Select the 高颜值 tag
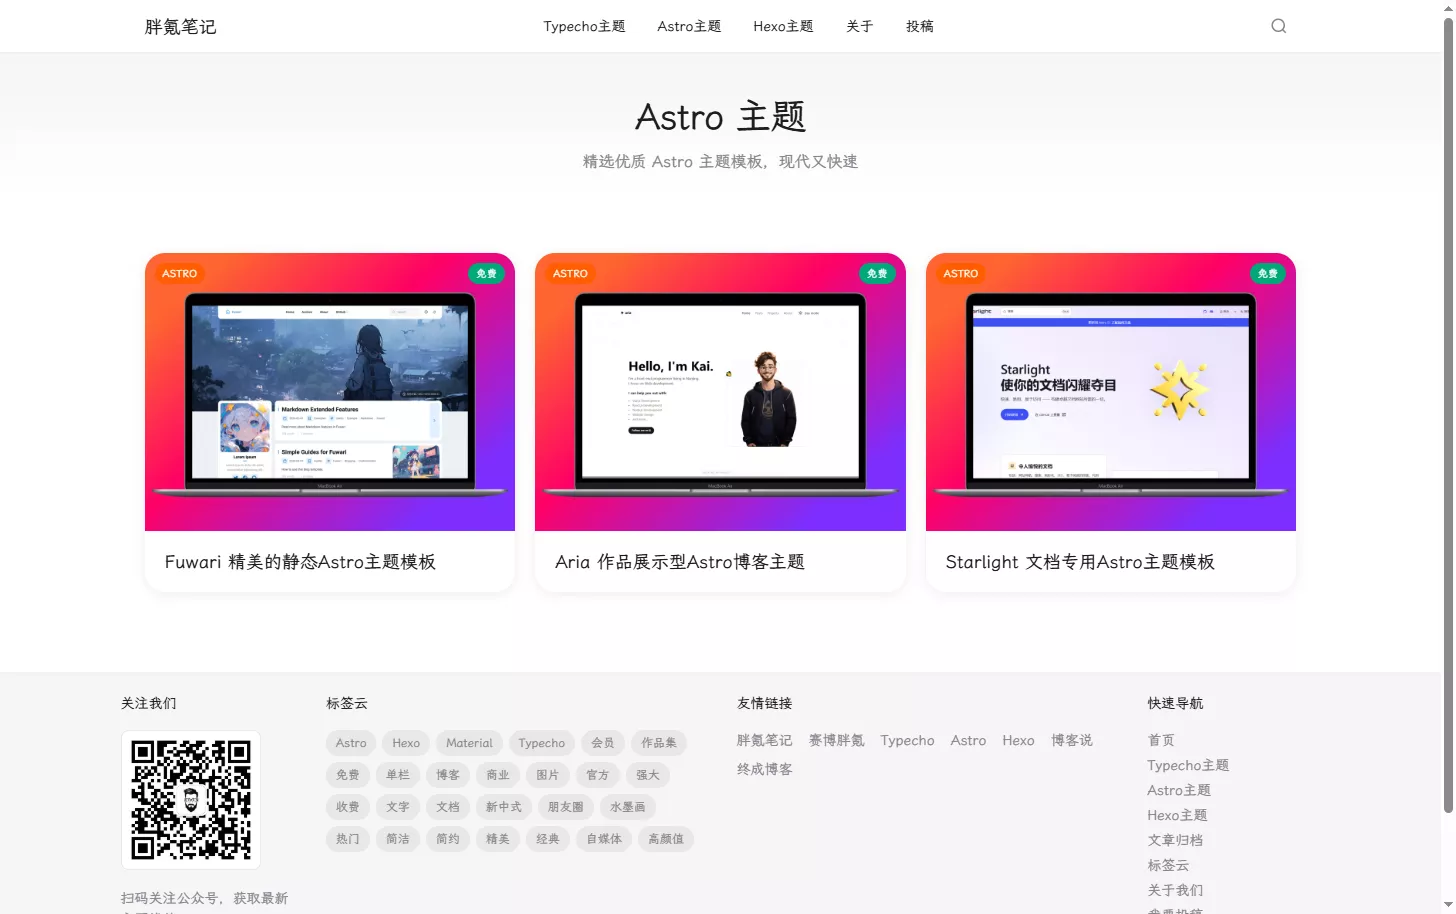Viewport: 1456px width, 914px height. (666, 839)
